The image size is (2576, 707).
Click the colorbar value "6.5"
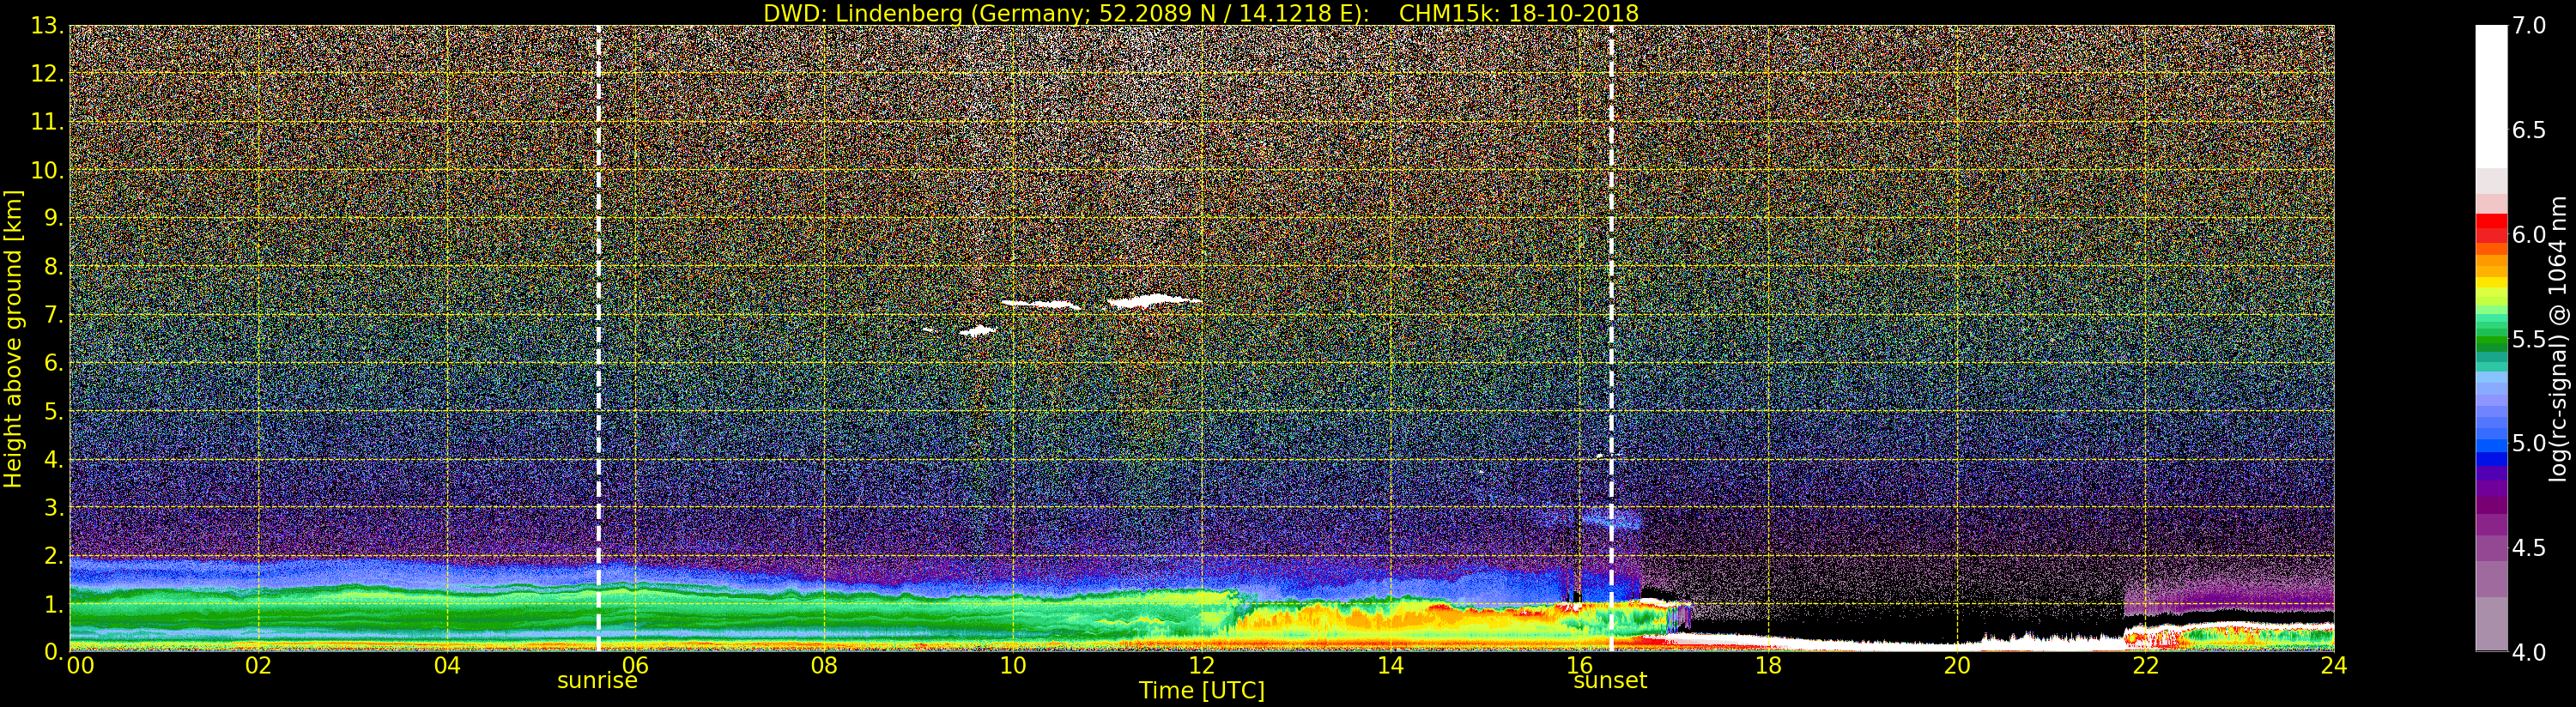(x=2529, y=130)
